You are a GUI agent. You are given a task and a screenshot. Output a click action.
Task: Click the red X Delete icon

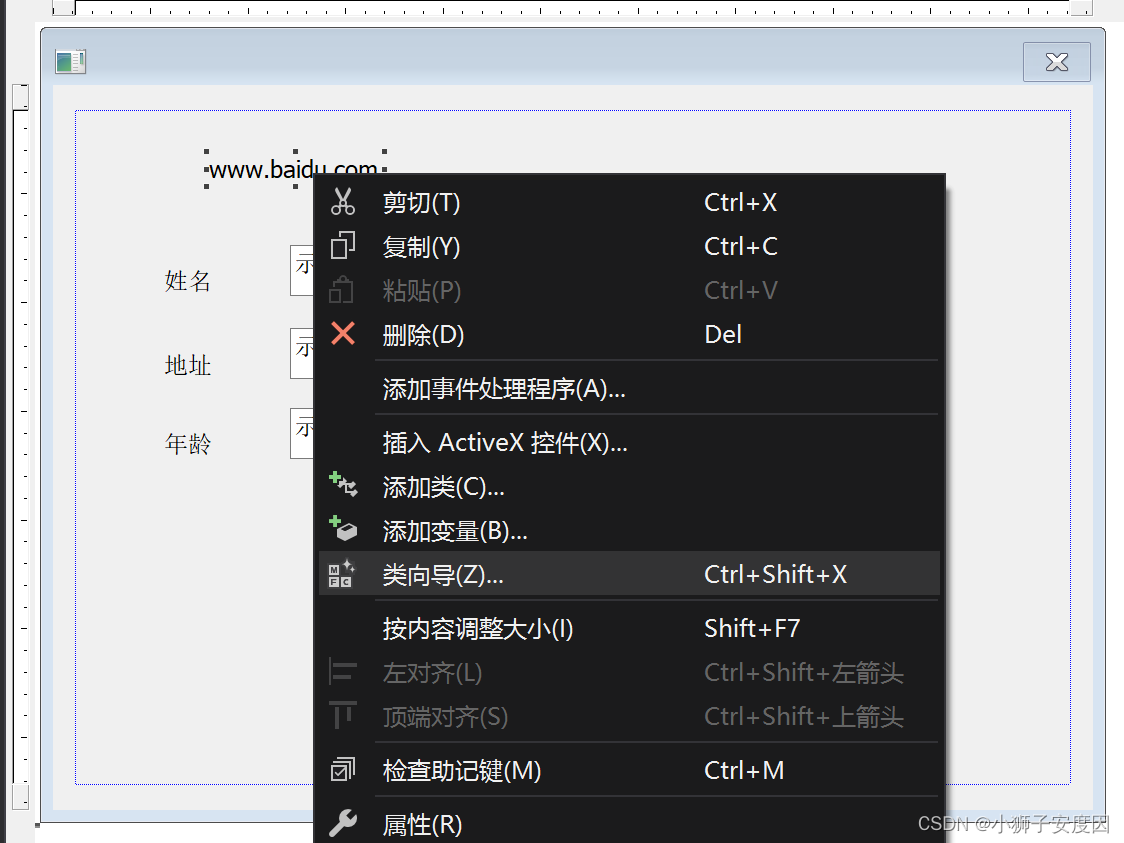tap(344, 334)
